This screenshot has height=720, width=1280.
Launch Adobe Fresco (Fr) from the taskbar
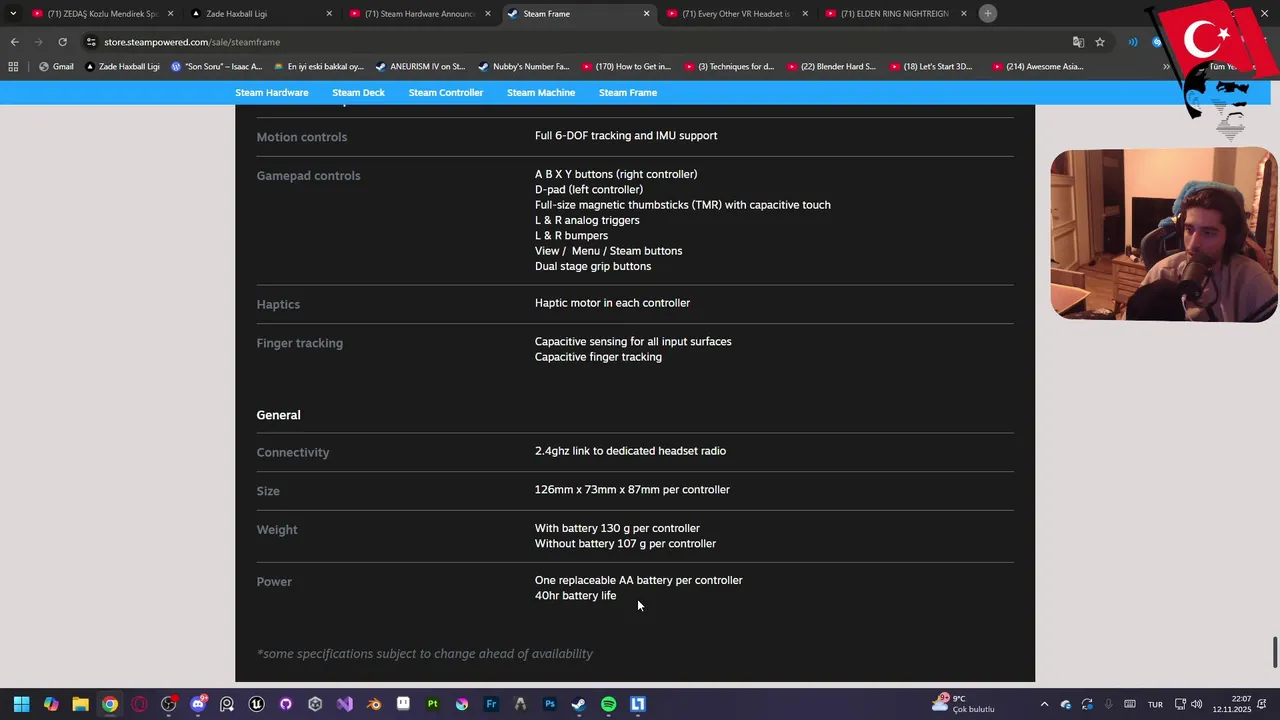click(491, 704)
